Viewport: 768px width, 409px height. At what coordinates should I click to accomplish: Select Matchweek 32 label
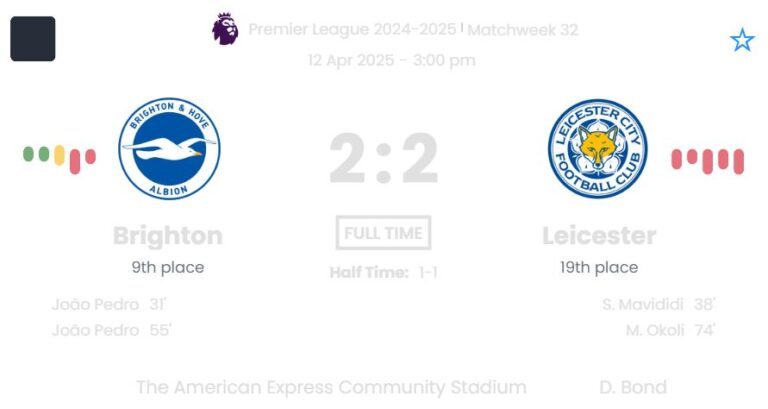(x=522, y=30)
